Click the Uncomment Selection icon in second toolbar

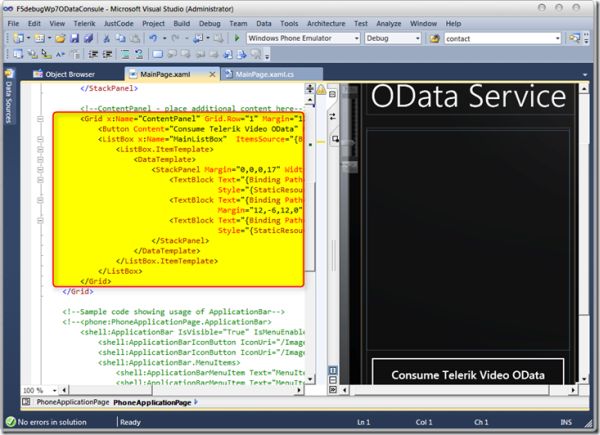[139, 54]
